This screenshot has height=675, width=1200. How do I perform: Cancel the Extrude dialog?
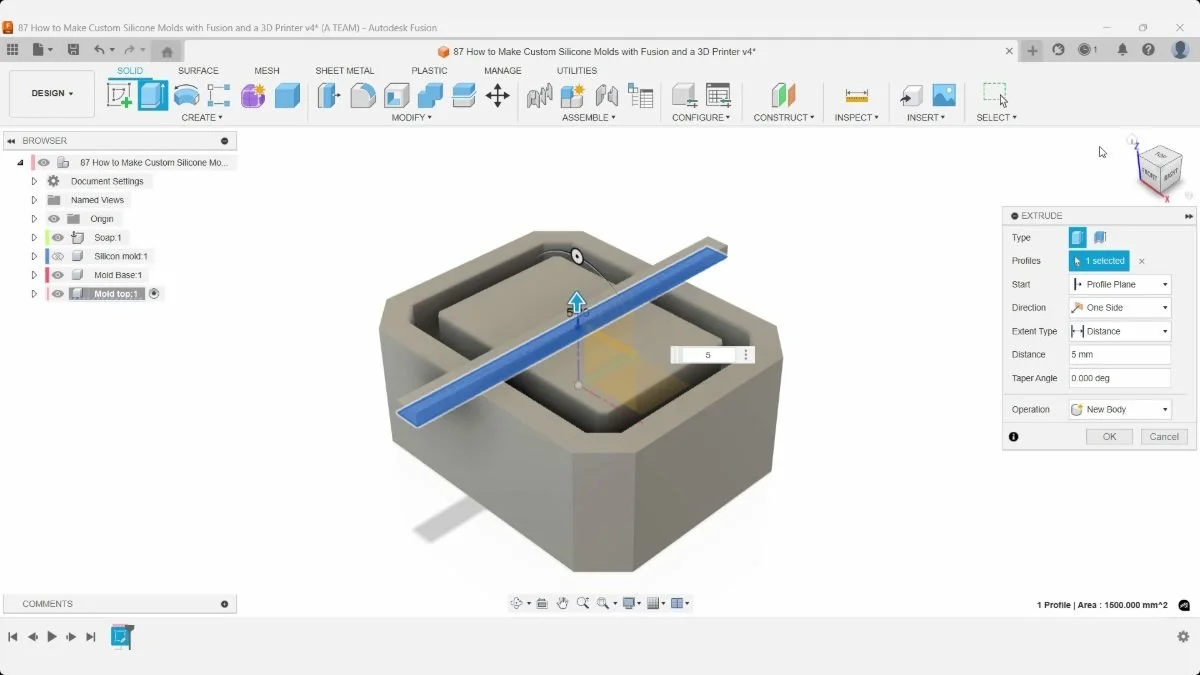coord(1164,437)
